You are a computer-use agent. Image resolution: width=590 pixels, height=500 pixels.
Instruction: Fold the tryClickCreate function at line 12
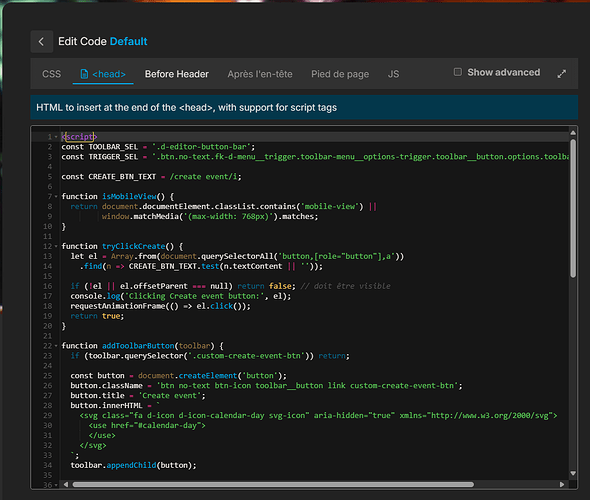pos(56,246)
